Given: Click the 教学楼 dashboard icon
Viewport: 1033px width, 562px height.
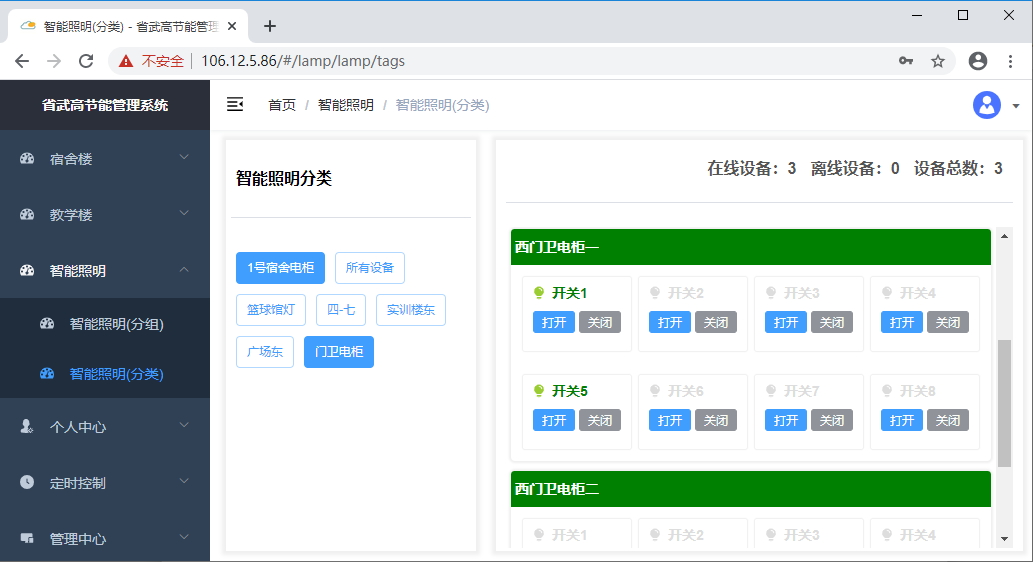Looking at the screenshot, I should click(27, 214).
